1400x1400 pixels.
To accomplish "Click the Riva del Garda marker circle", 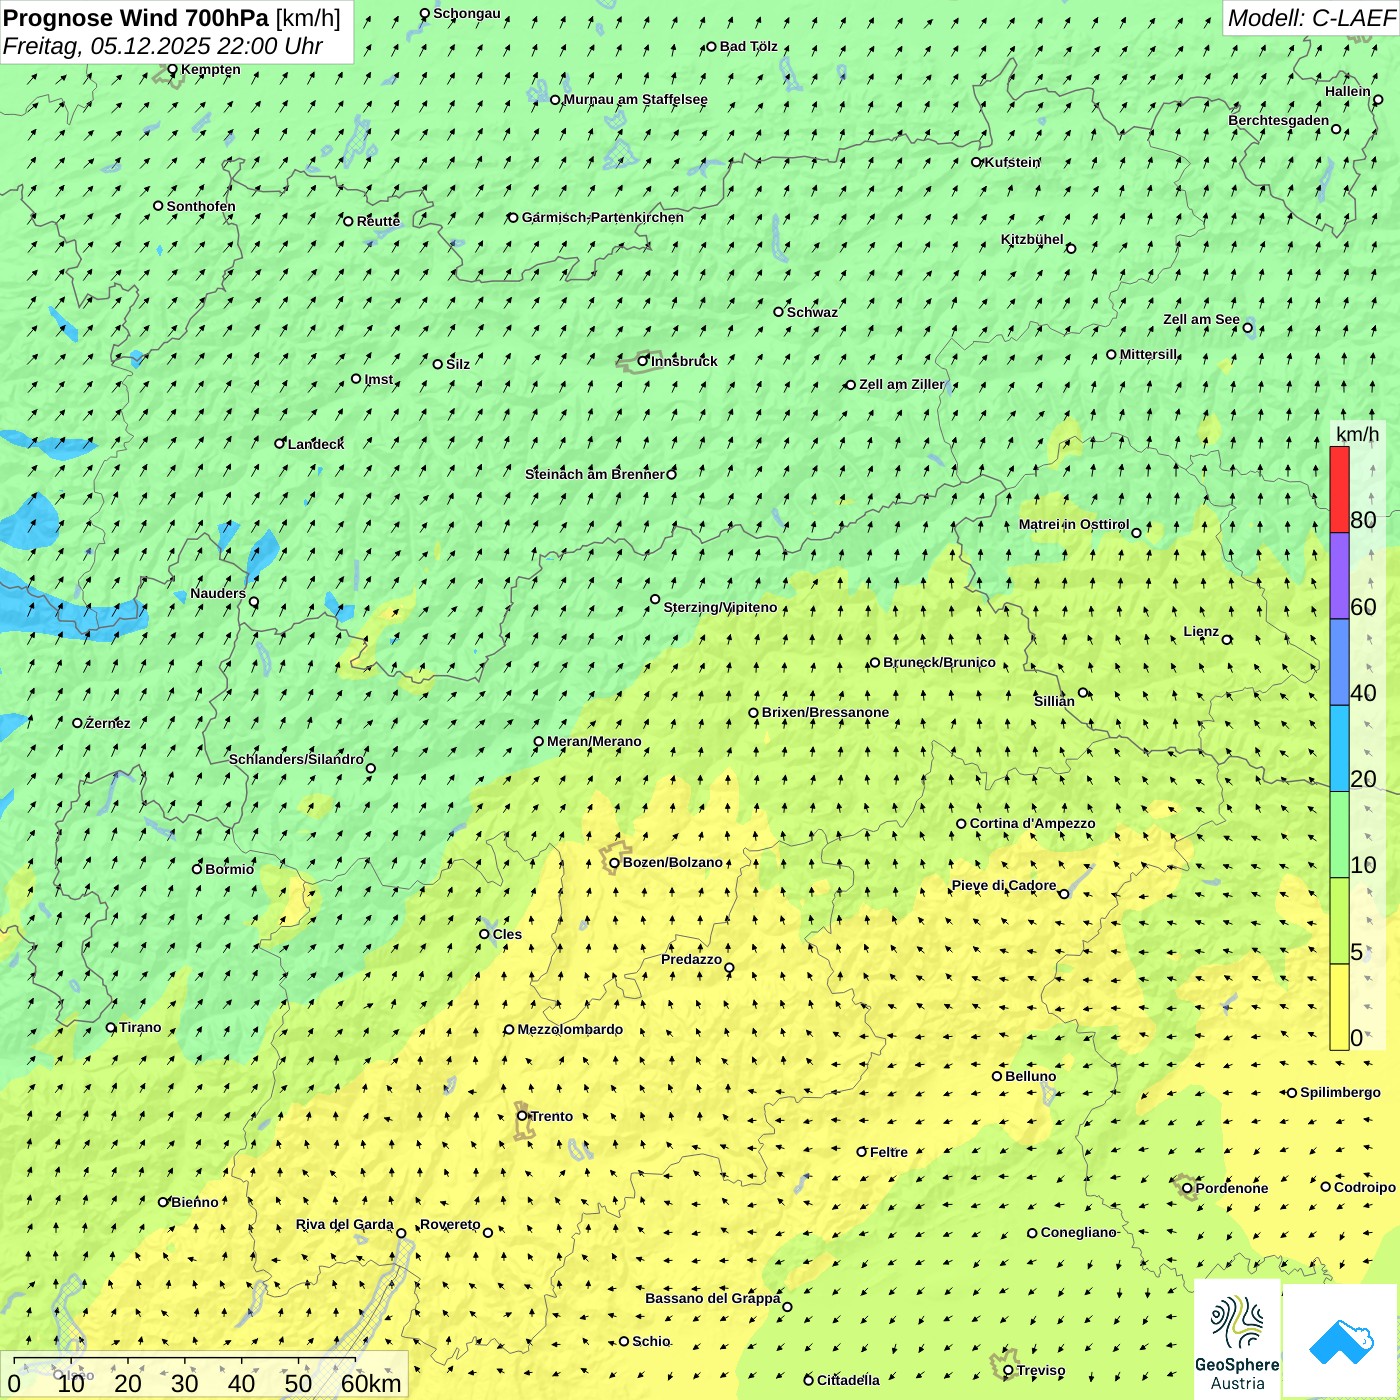I will coord(401,1233).
